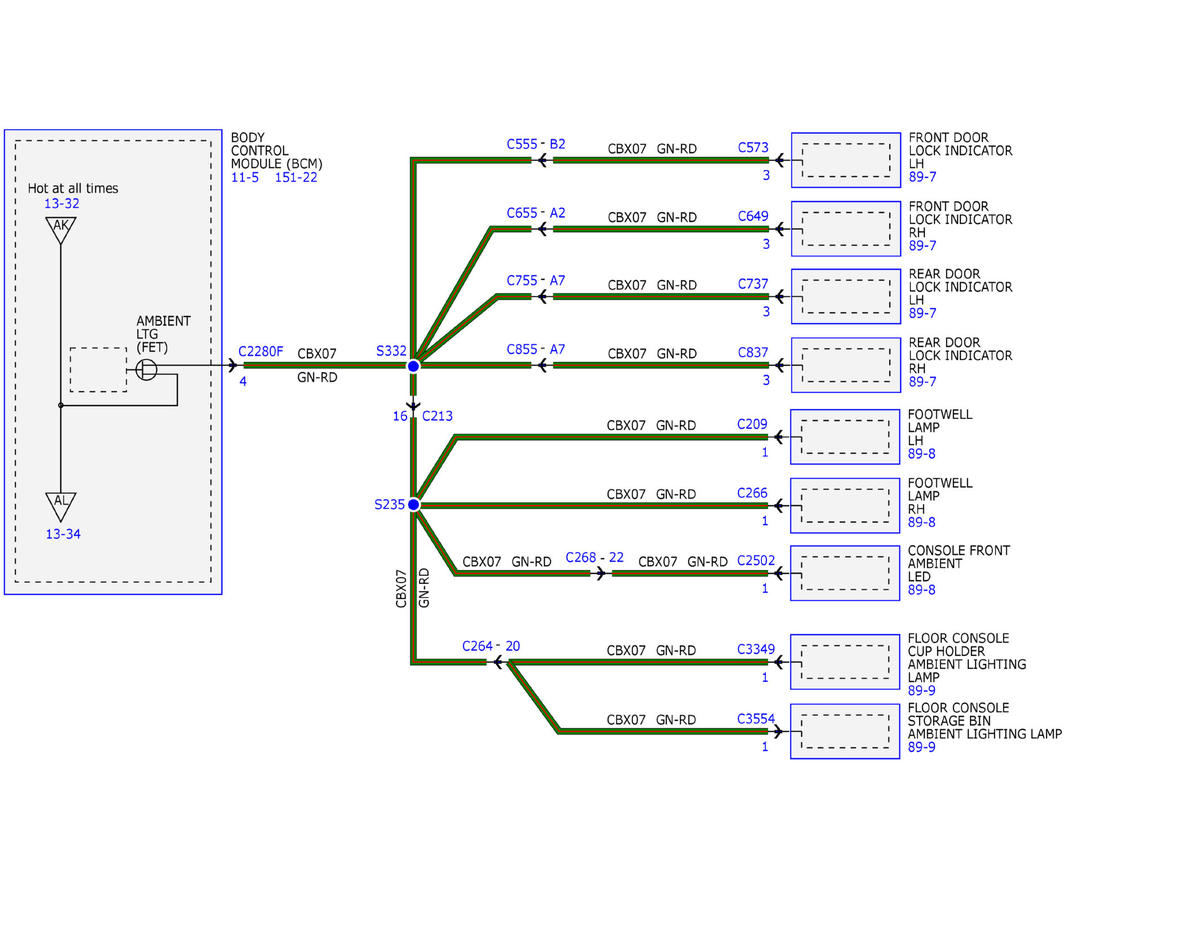Open the BCM 11-5 page reference
Screen dimensions: 1200x927
[x=246, y=177]
